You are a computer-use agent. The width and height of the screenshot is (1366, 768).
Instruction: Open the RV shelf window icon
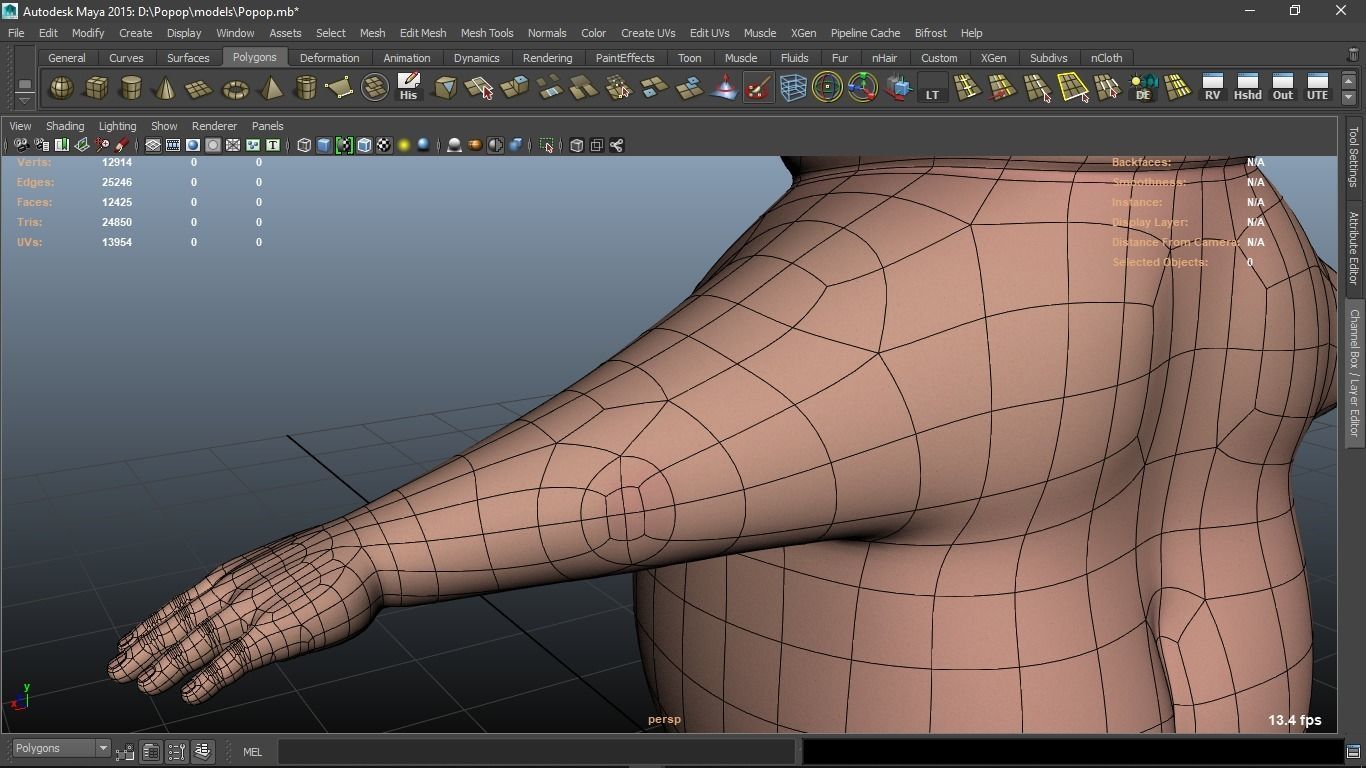(x=1212, y=88)
